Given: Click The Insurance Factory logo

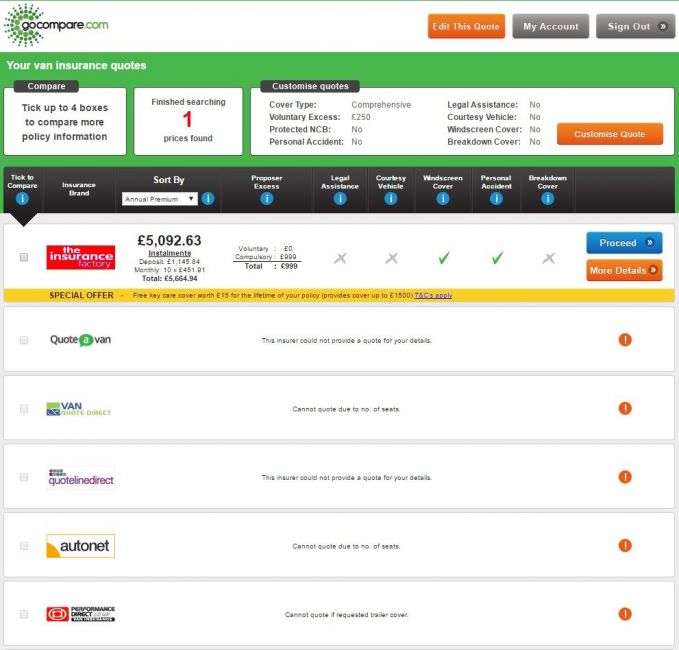Looking at the screenshot, I should pyautogui.click(x=81, y=257).
